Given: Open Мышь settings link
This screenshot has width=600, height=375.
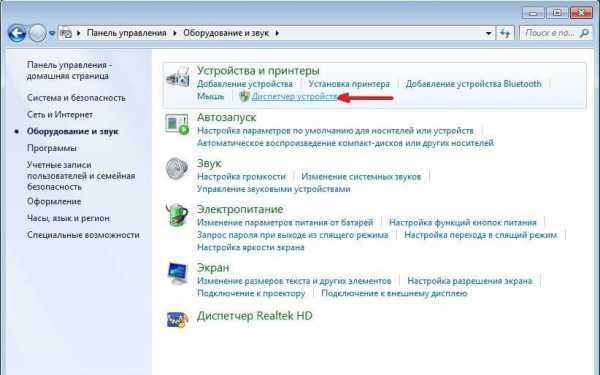Looking at the screenshot, I should 210,96.
